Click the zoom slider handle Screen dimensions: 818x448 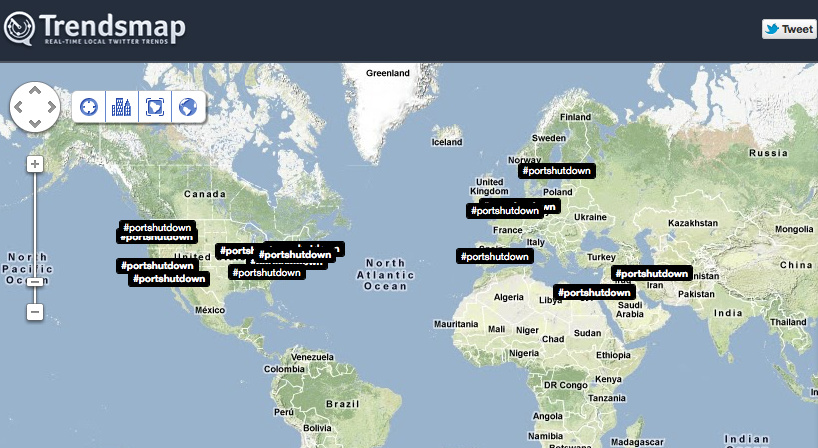(x=35, y=282)
